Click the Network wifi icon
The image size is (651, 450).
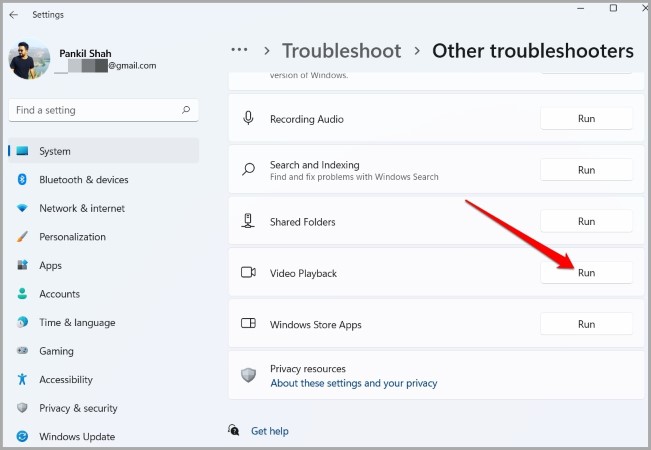(x=22, y=208)
